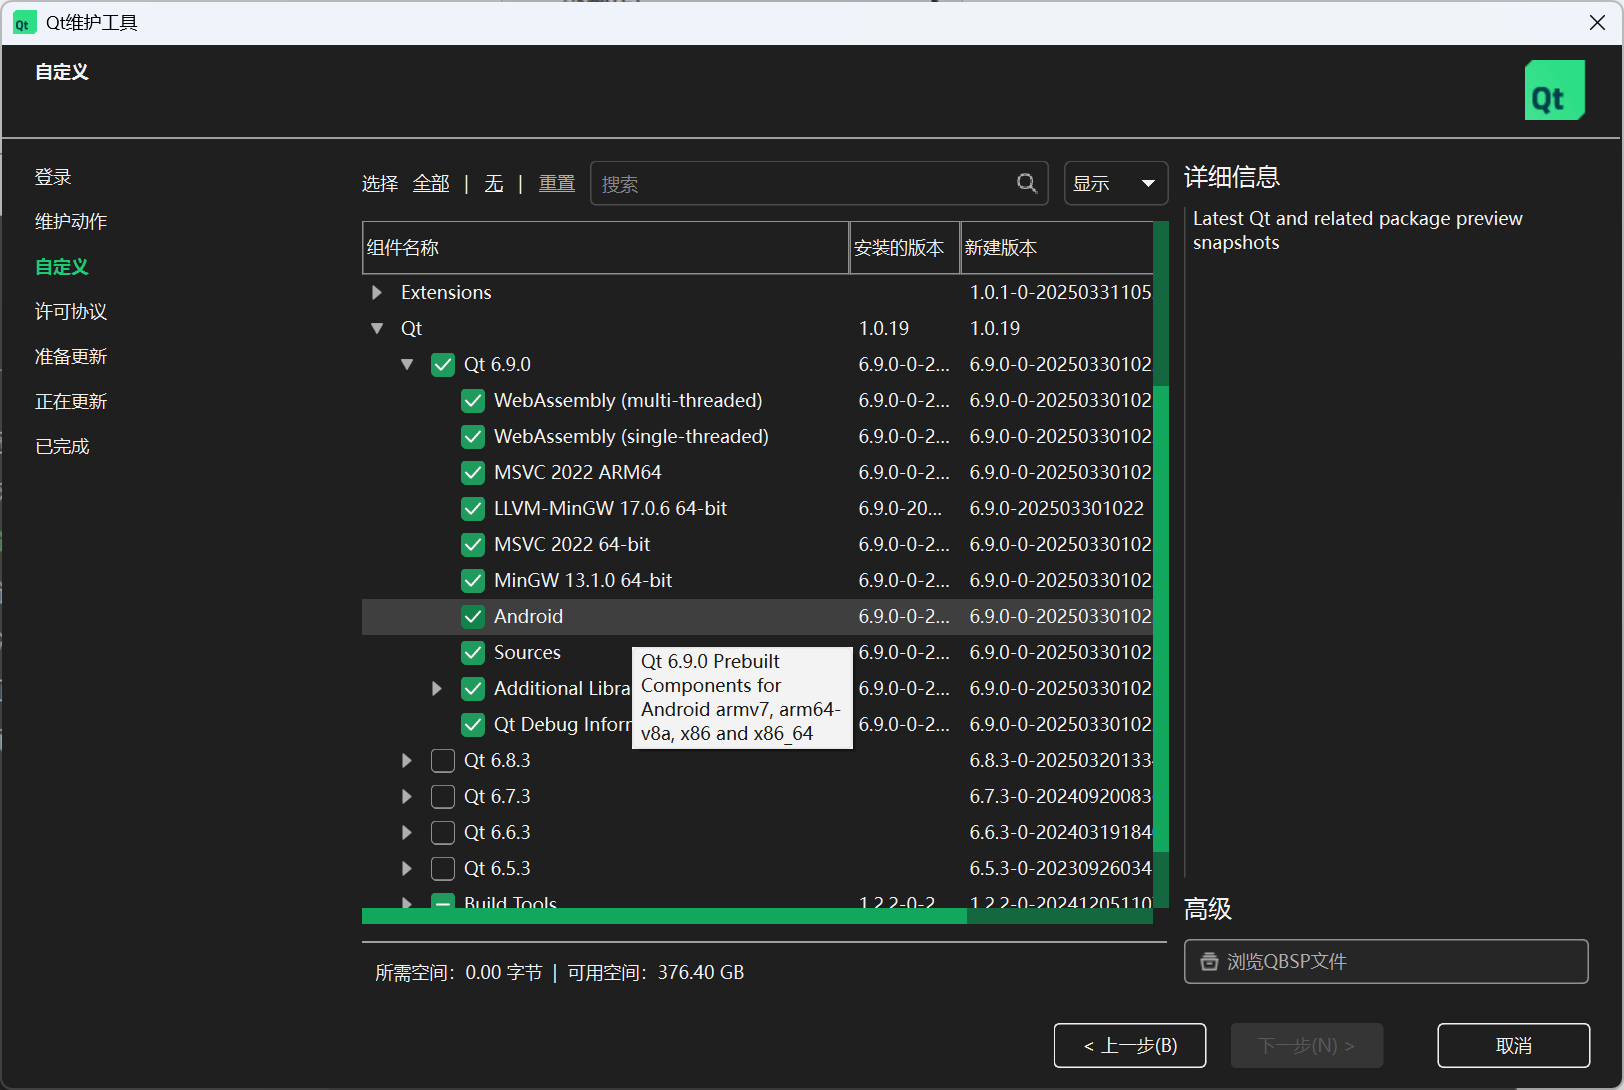Uncheck WebAssembly (multi-threaded) checkbox
Screen dimensions: 1624x1090
pyautogui.click(x=473, y=400)
